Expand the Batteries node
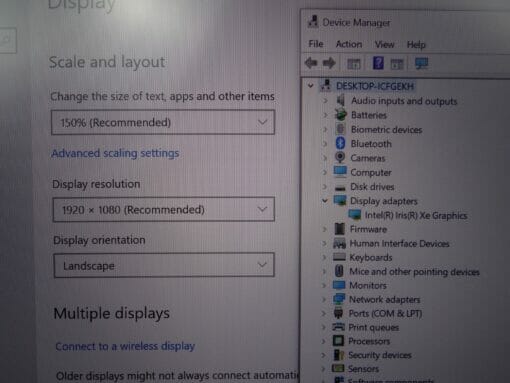 click(x=325, y=115)
